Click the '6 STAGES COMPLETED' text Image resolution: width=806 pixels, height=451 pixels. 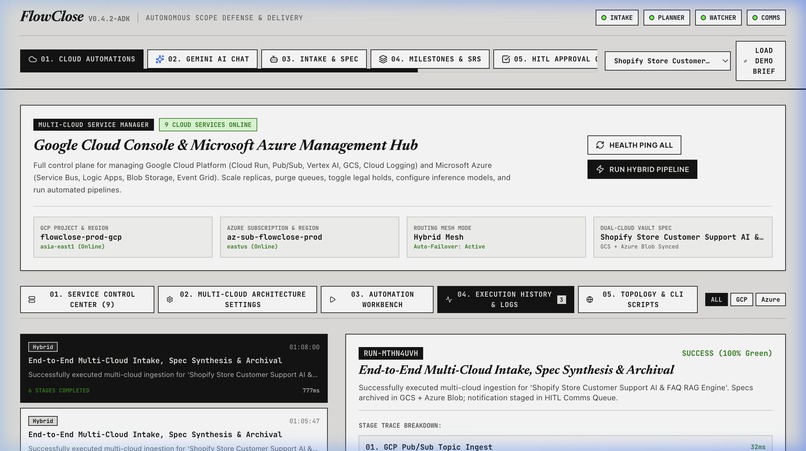click(x=59, y=390)
